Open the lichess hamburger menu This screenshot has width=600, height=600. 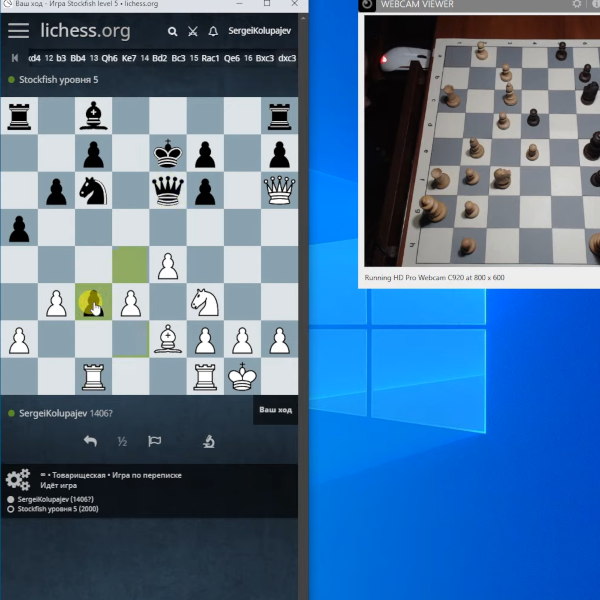pyautogui.click(x=18, y=30)
